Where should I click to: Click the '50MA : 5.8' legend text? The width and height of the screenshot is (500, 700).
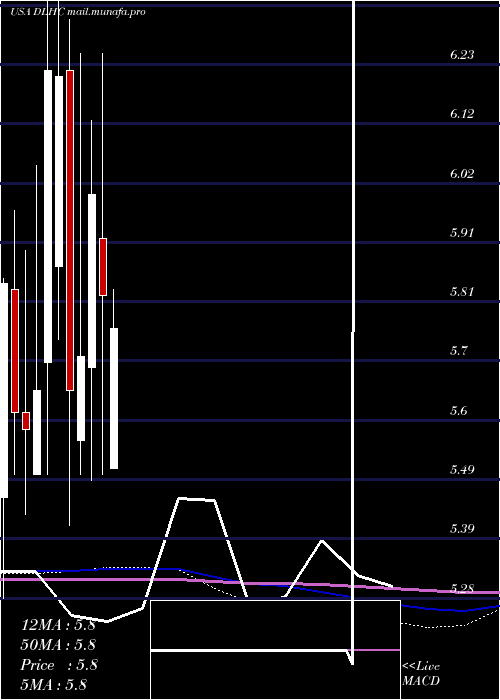point(58,645)
